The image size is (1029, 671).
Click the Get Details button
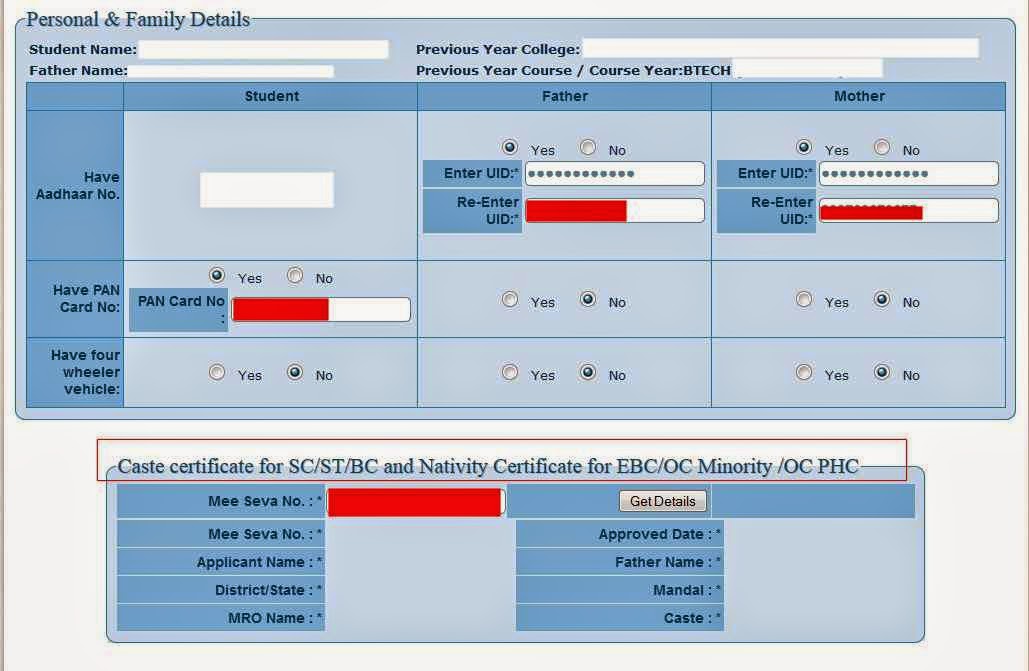coord(662,501)
